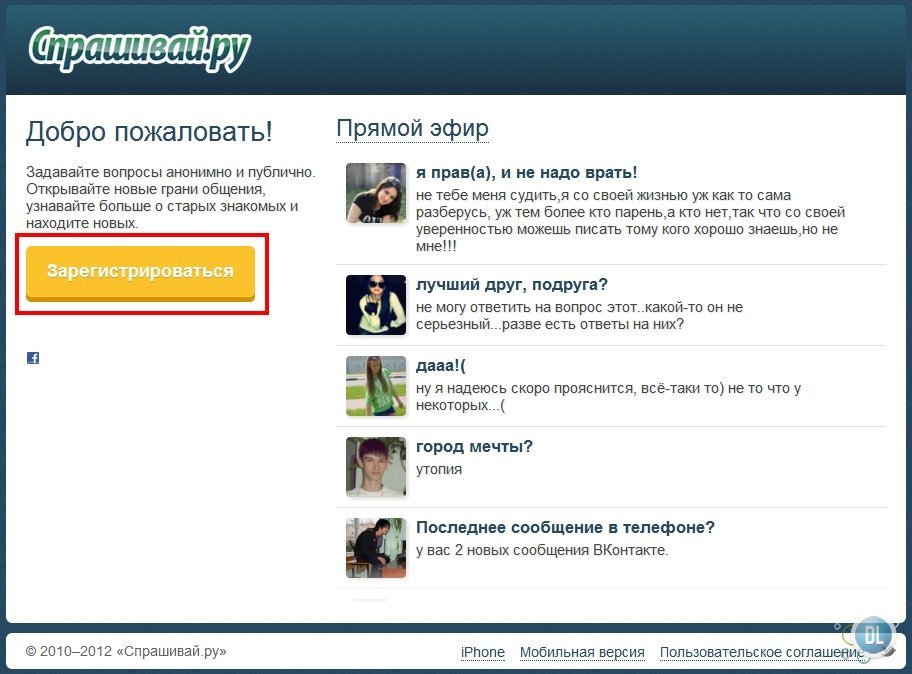
Task: Open question 'я прав(а), и не надо врать!'
Action: [x=526, y=173]
